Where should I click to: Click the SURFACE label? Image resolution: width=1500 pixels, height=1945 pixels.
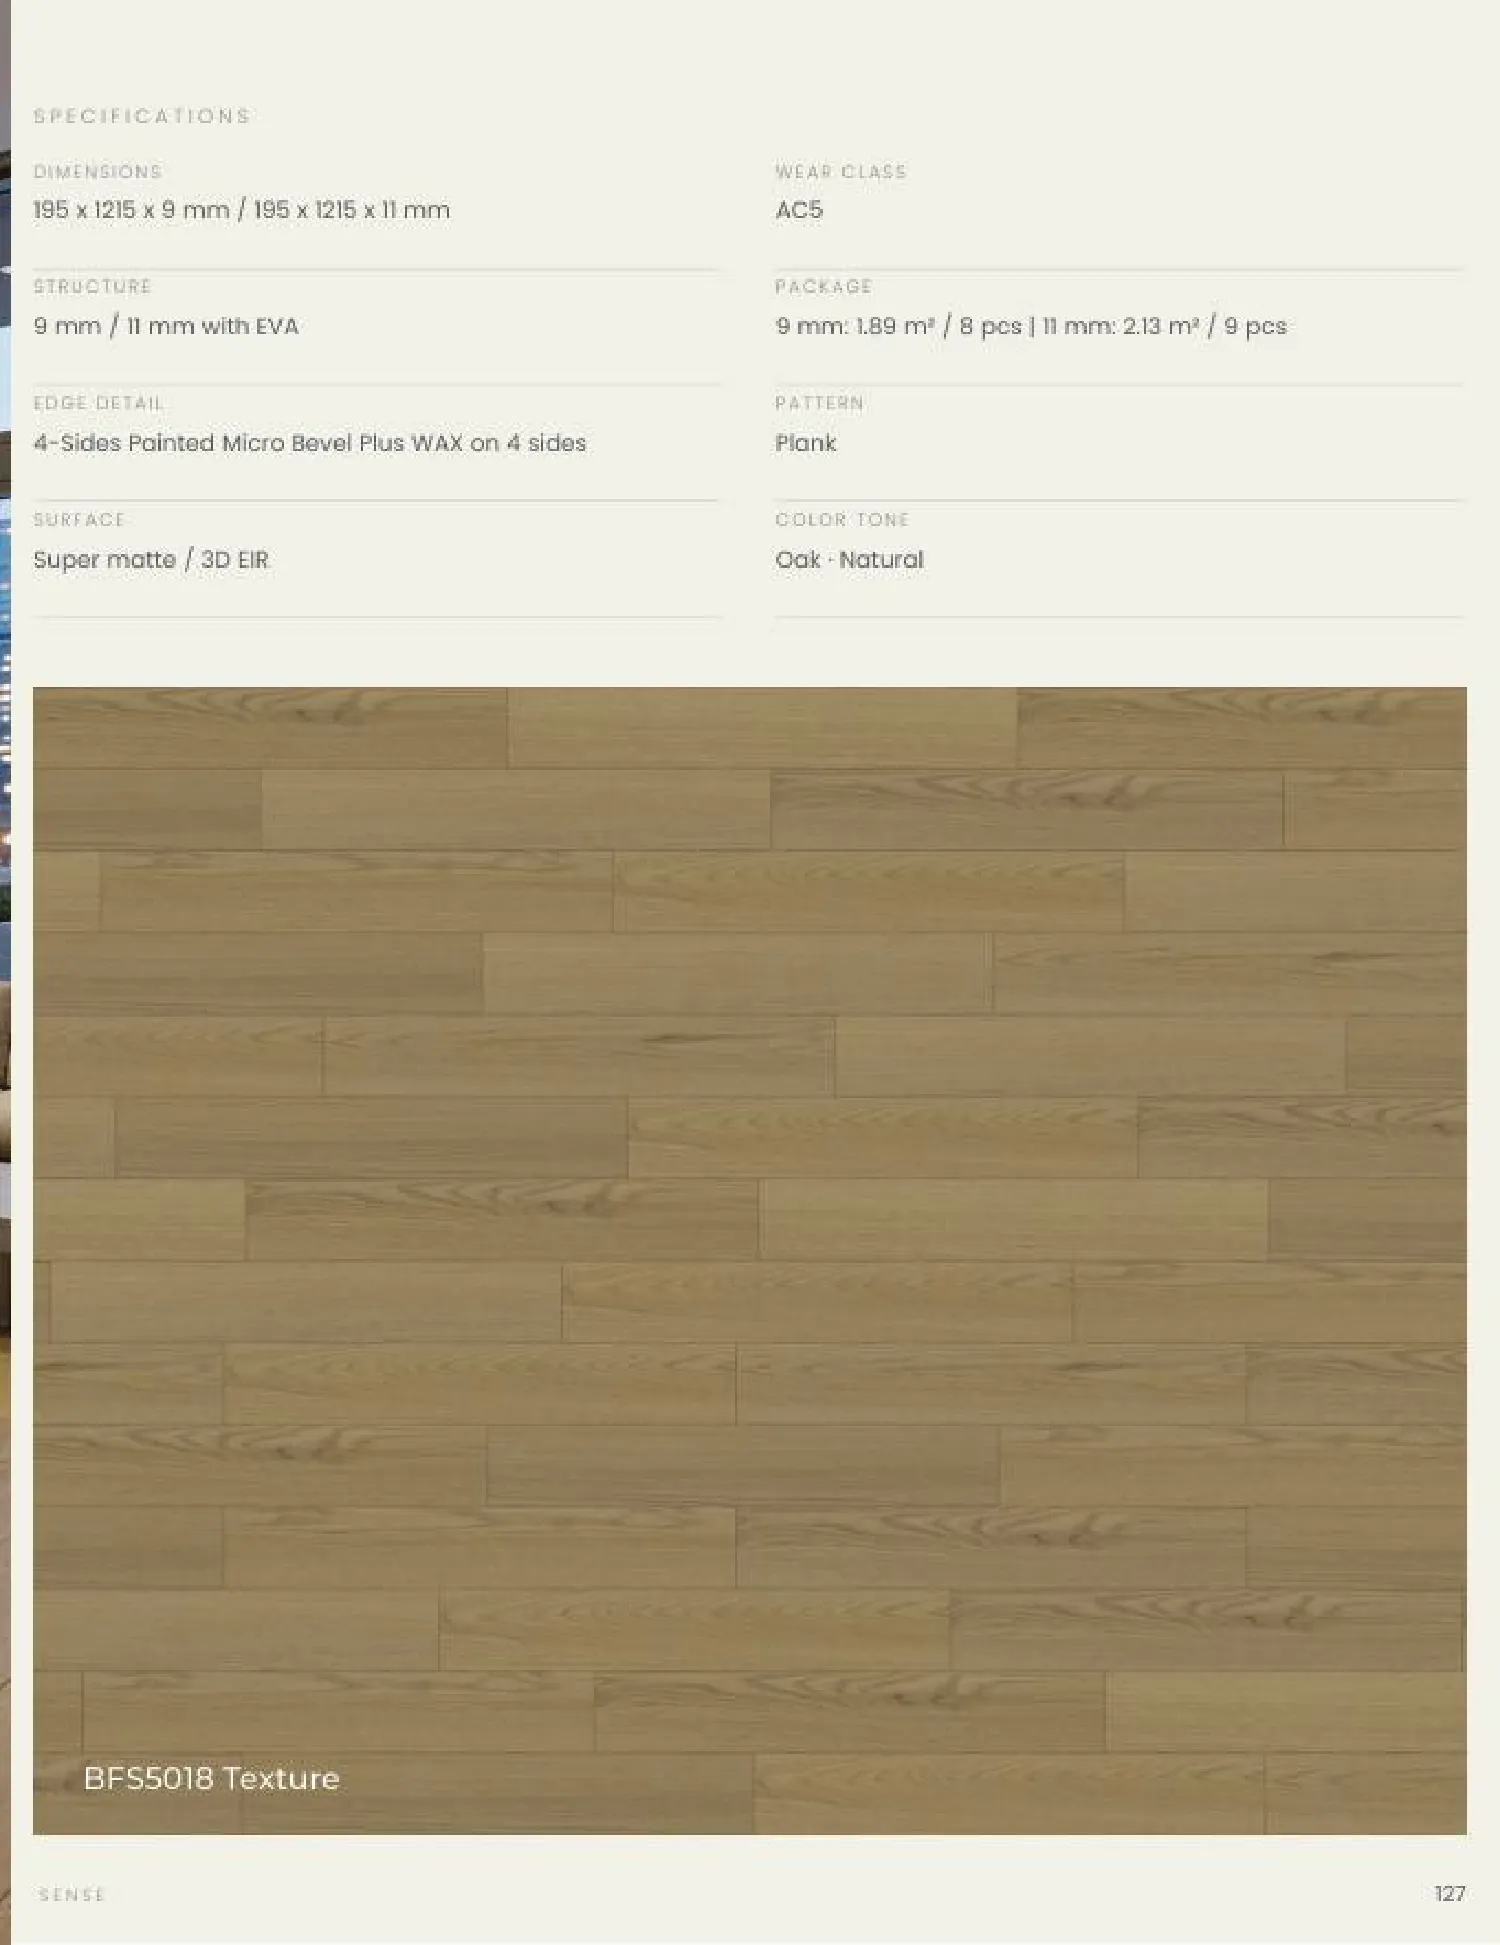tap(79, 520)
